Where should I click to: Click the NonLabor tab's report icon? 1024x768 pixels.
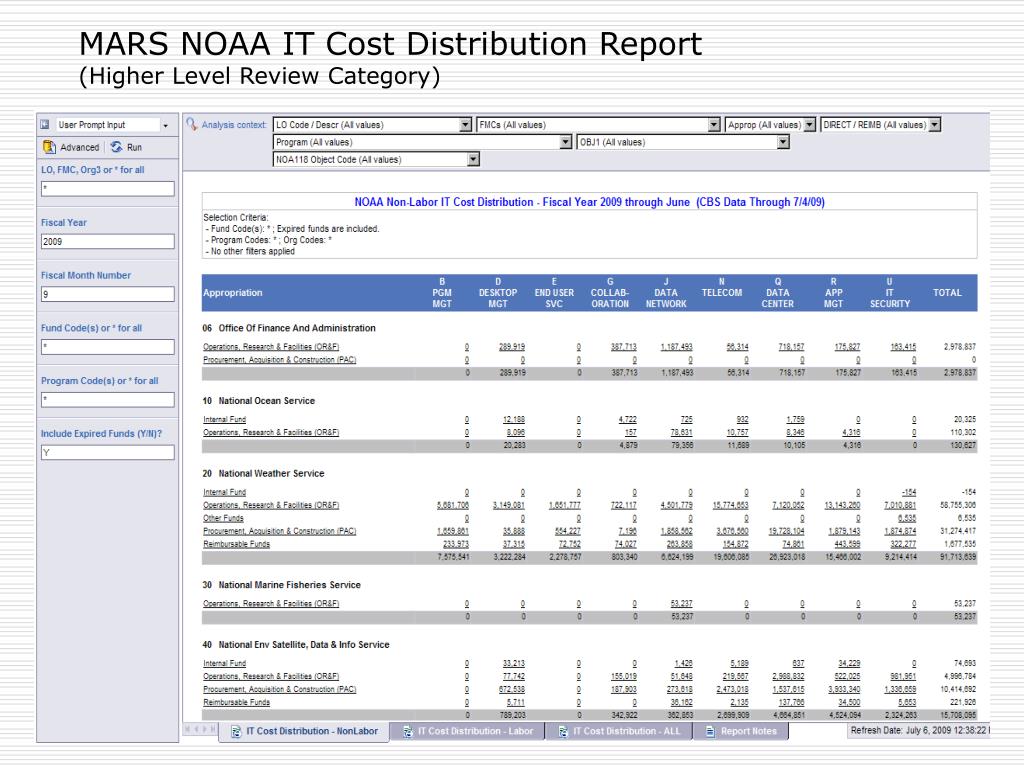pos(236,731)
